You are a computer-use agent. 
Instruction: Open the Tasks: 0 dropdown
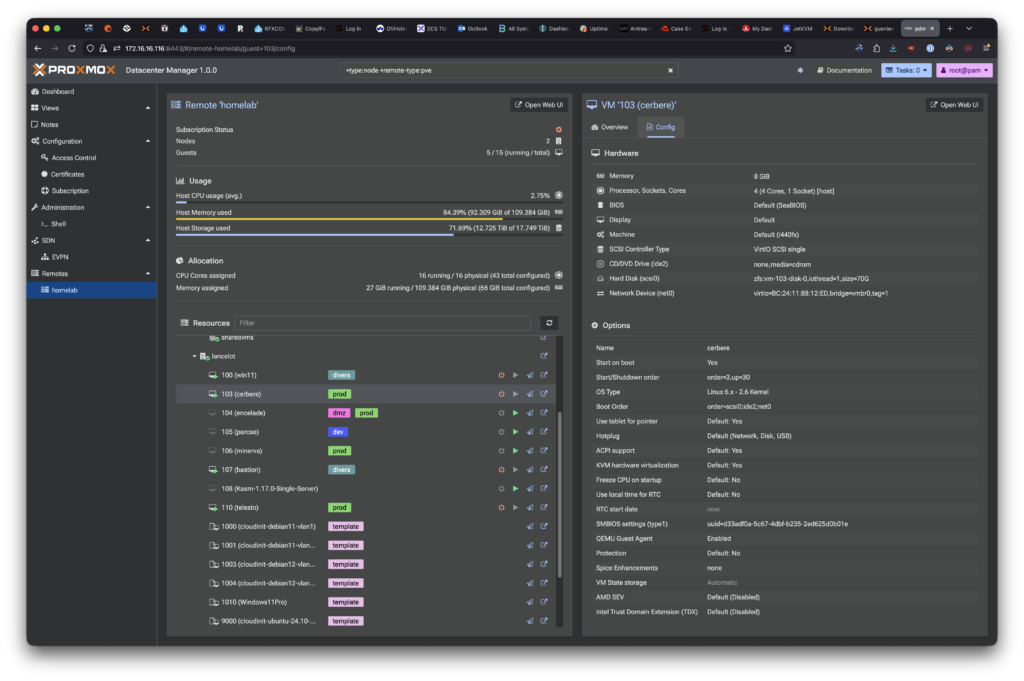click(906, 71)
